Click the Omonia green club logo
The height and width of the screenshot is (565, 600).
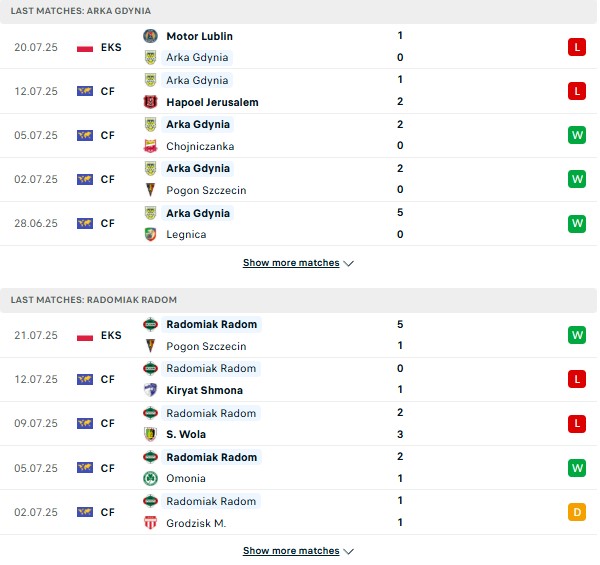[x=150, y=478]
